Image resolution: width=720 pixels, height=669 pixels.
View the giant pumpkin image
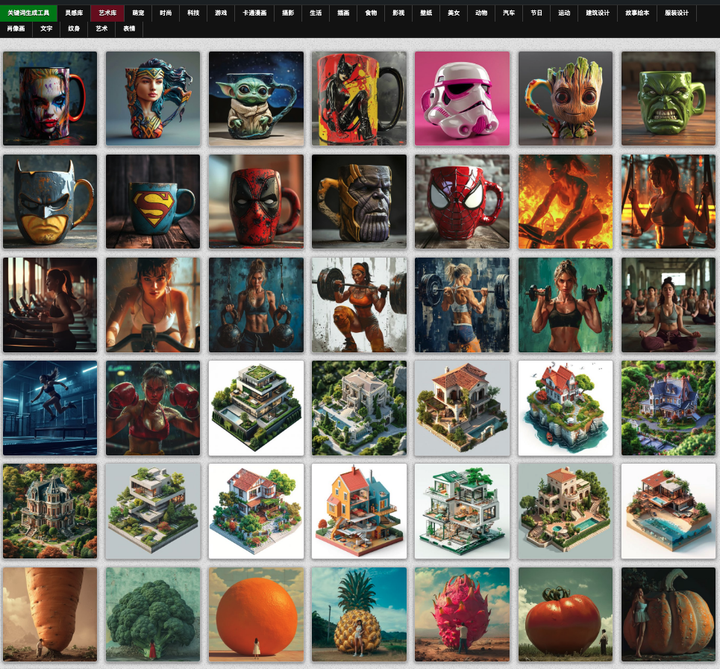tap(668, 614)
